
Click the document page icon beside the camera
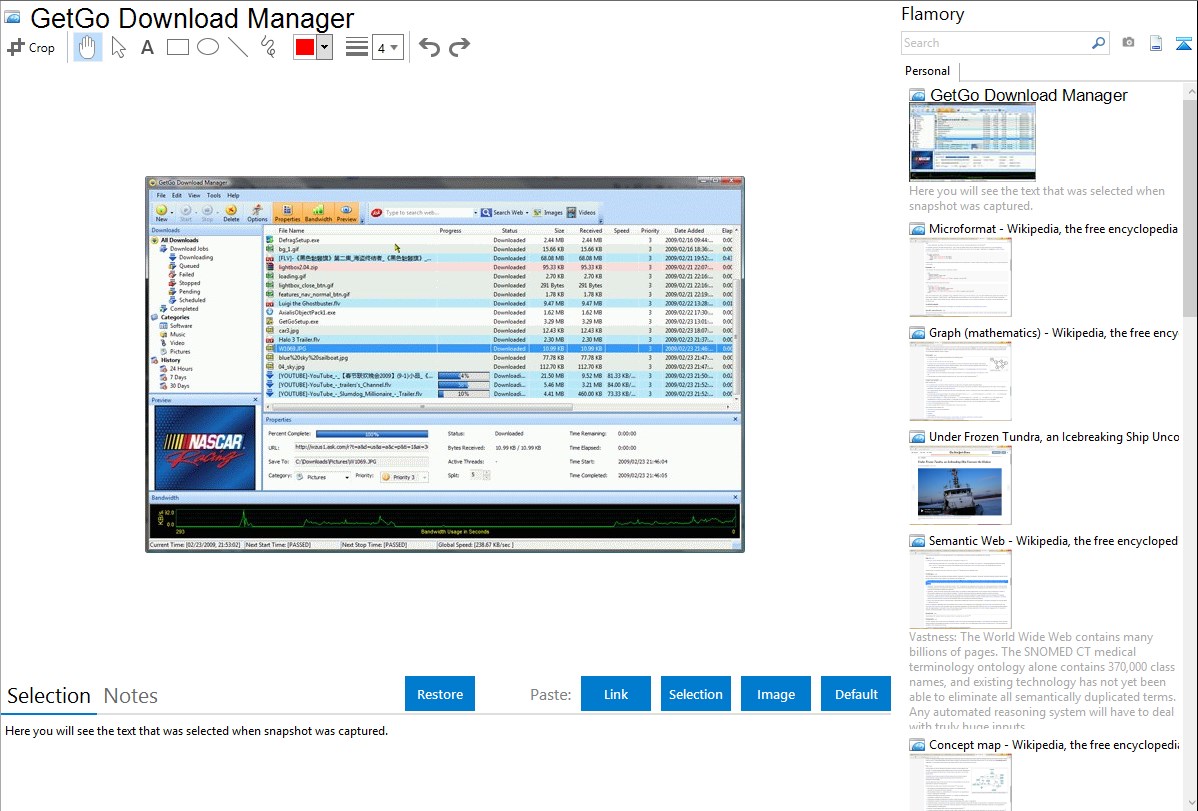click(1156, 43)
